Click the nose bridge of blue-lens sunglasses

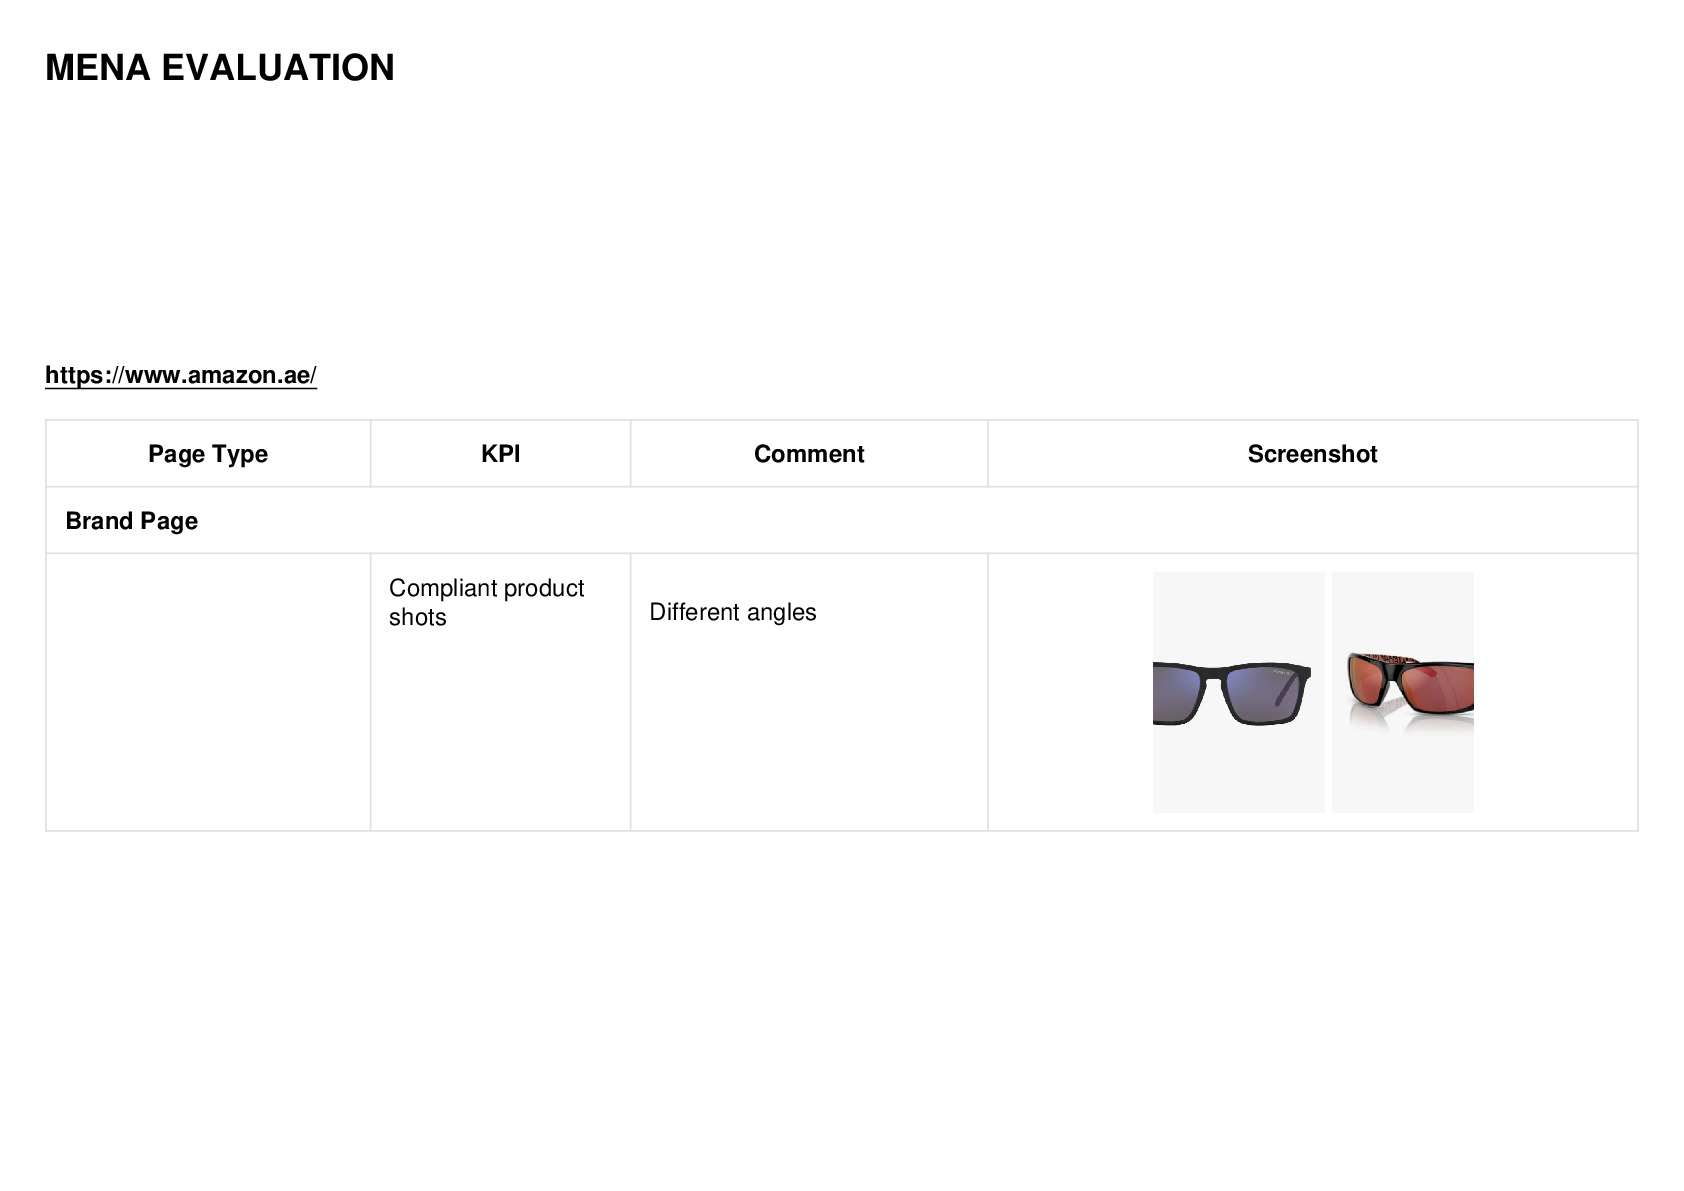1213,679
